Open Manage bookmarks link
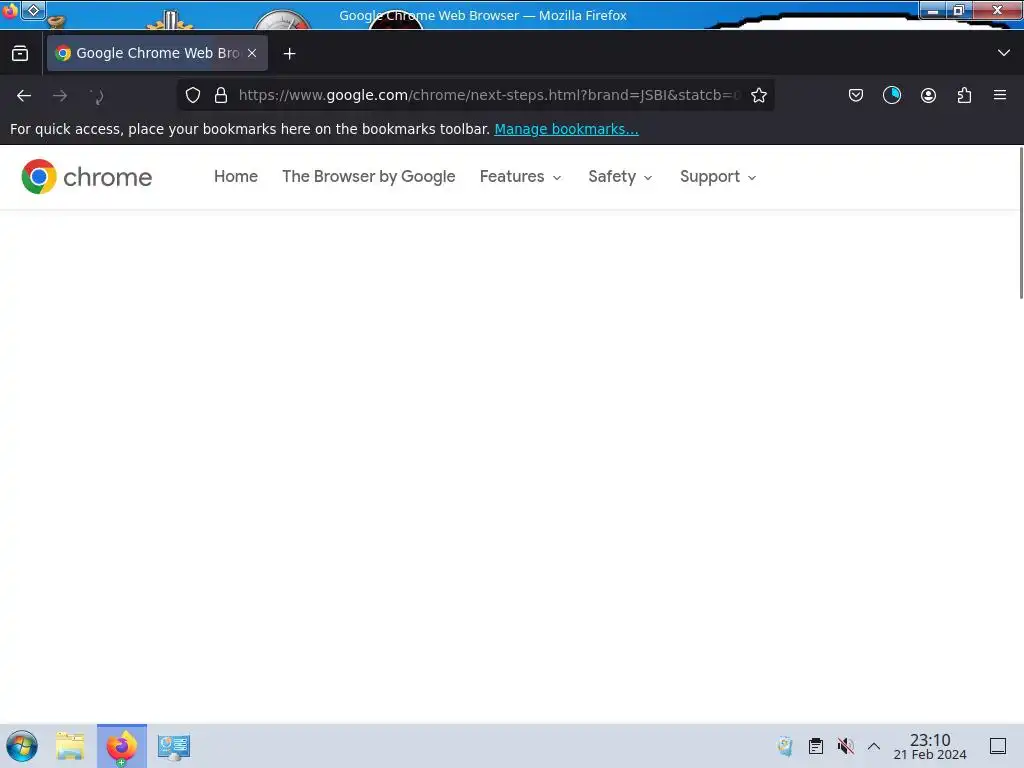Image resolution: width=1024 pixels, height=768 pixels. [x=566, y=129]
